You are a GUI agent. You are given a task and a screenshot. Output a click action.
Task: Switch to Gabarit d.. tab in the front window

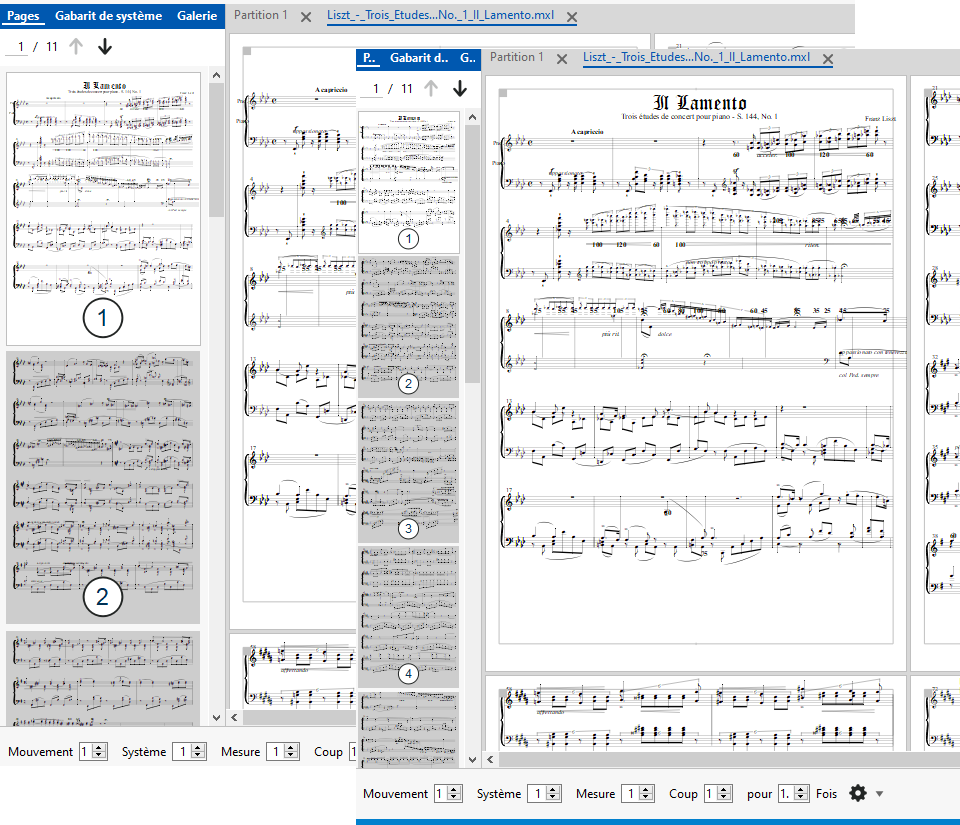point(419,58)
